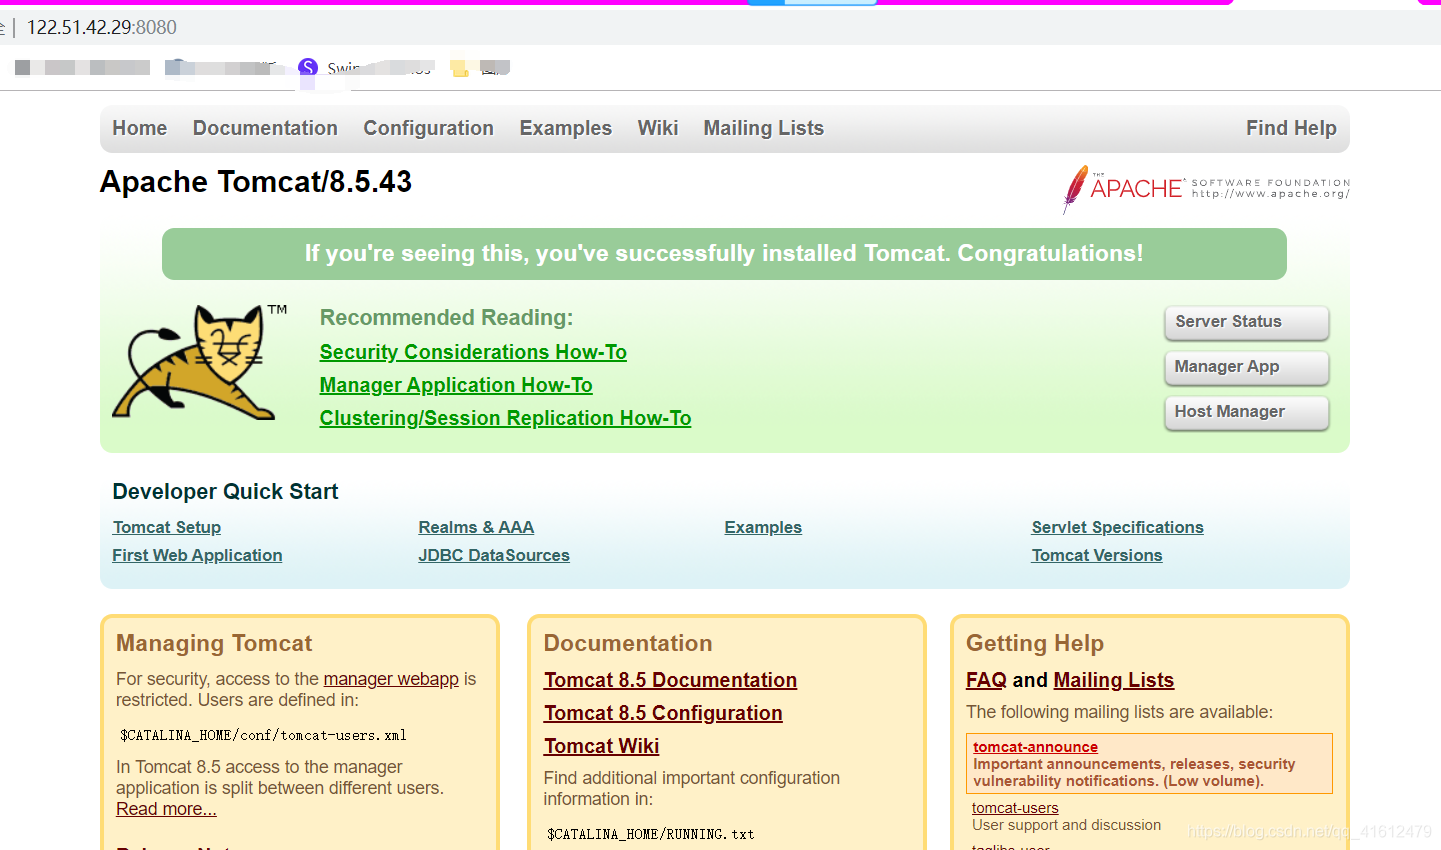Open Tomcat 8.5 Configuration link
Viewport: 1441px width, 850px height.
(663, 713)
